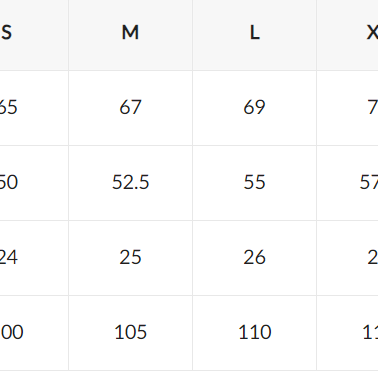378x378 pixels.
Task: Select the 110 measurement cell
Action: (254, 333)
